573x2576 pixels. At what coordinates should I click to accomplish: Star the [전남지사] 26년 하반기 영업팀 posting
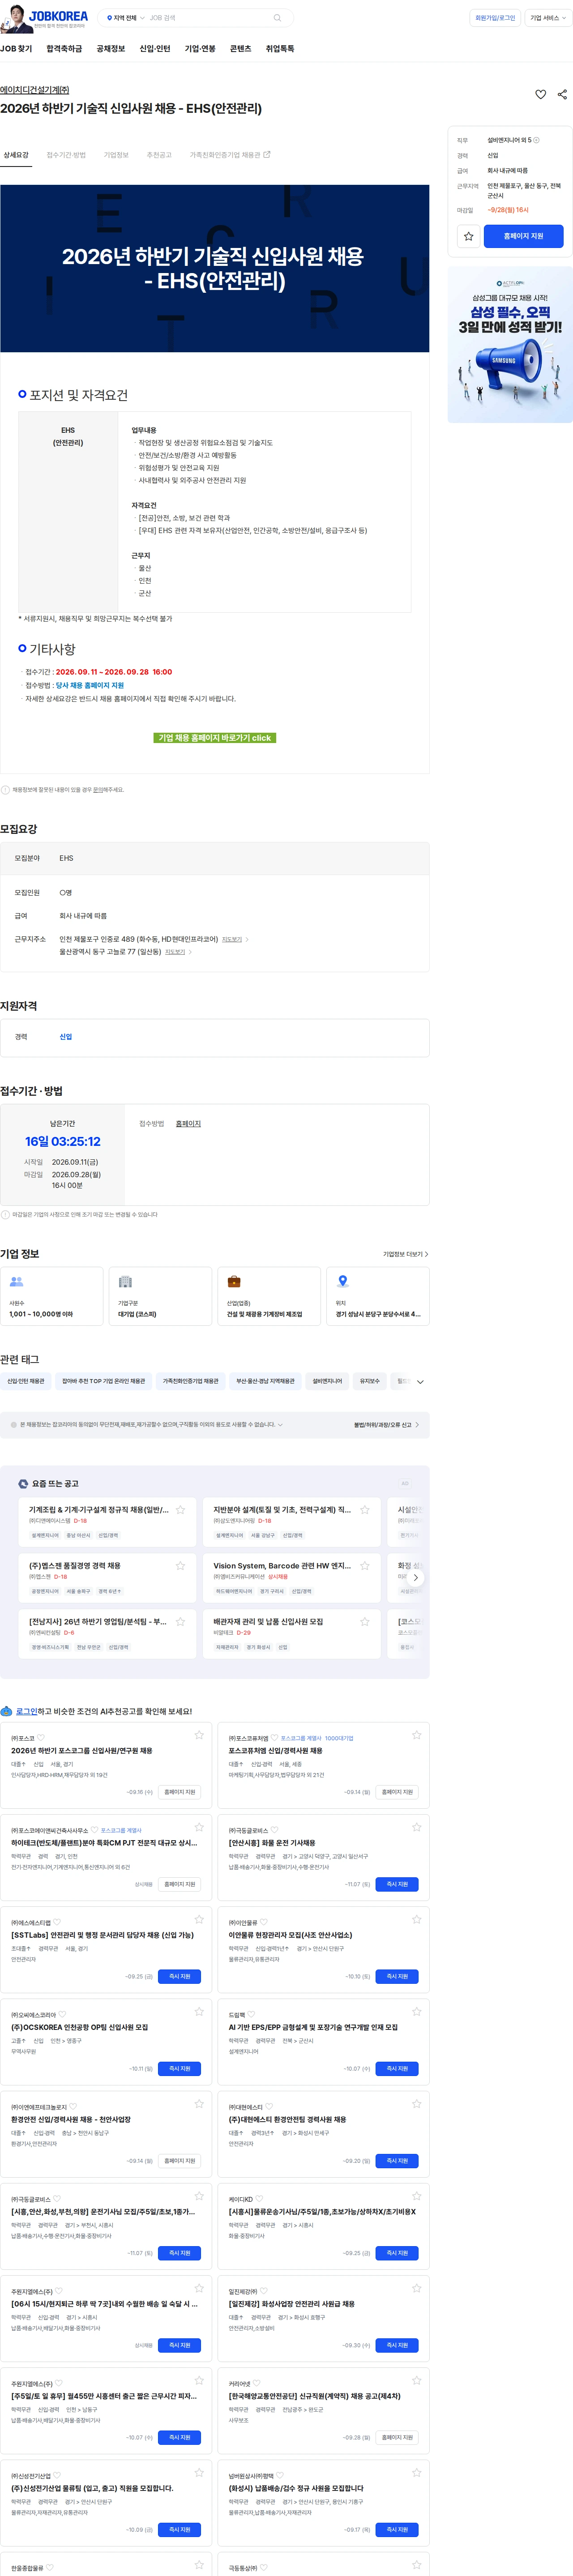click(x=181, y=1622)
